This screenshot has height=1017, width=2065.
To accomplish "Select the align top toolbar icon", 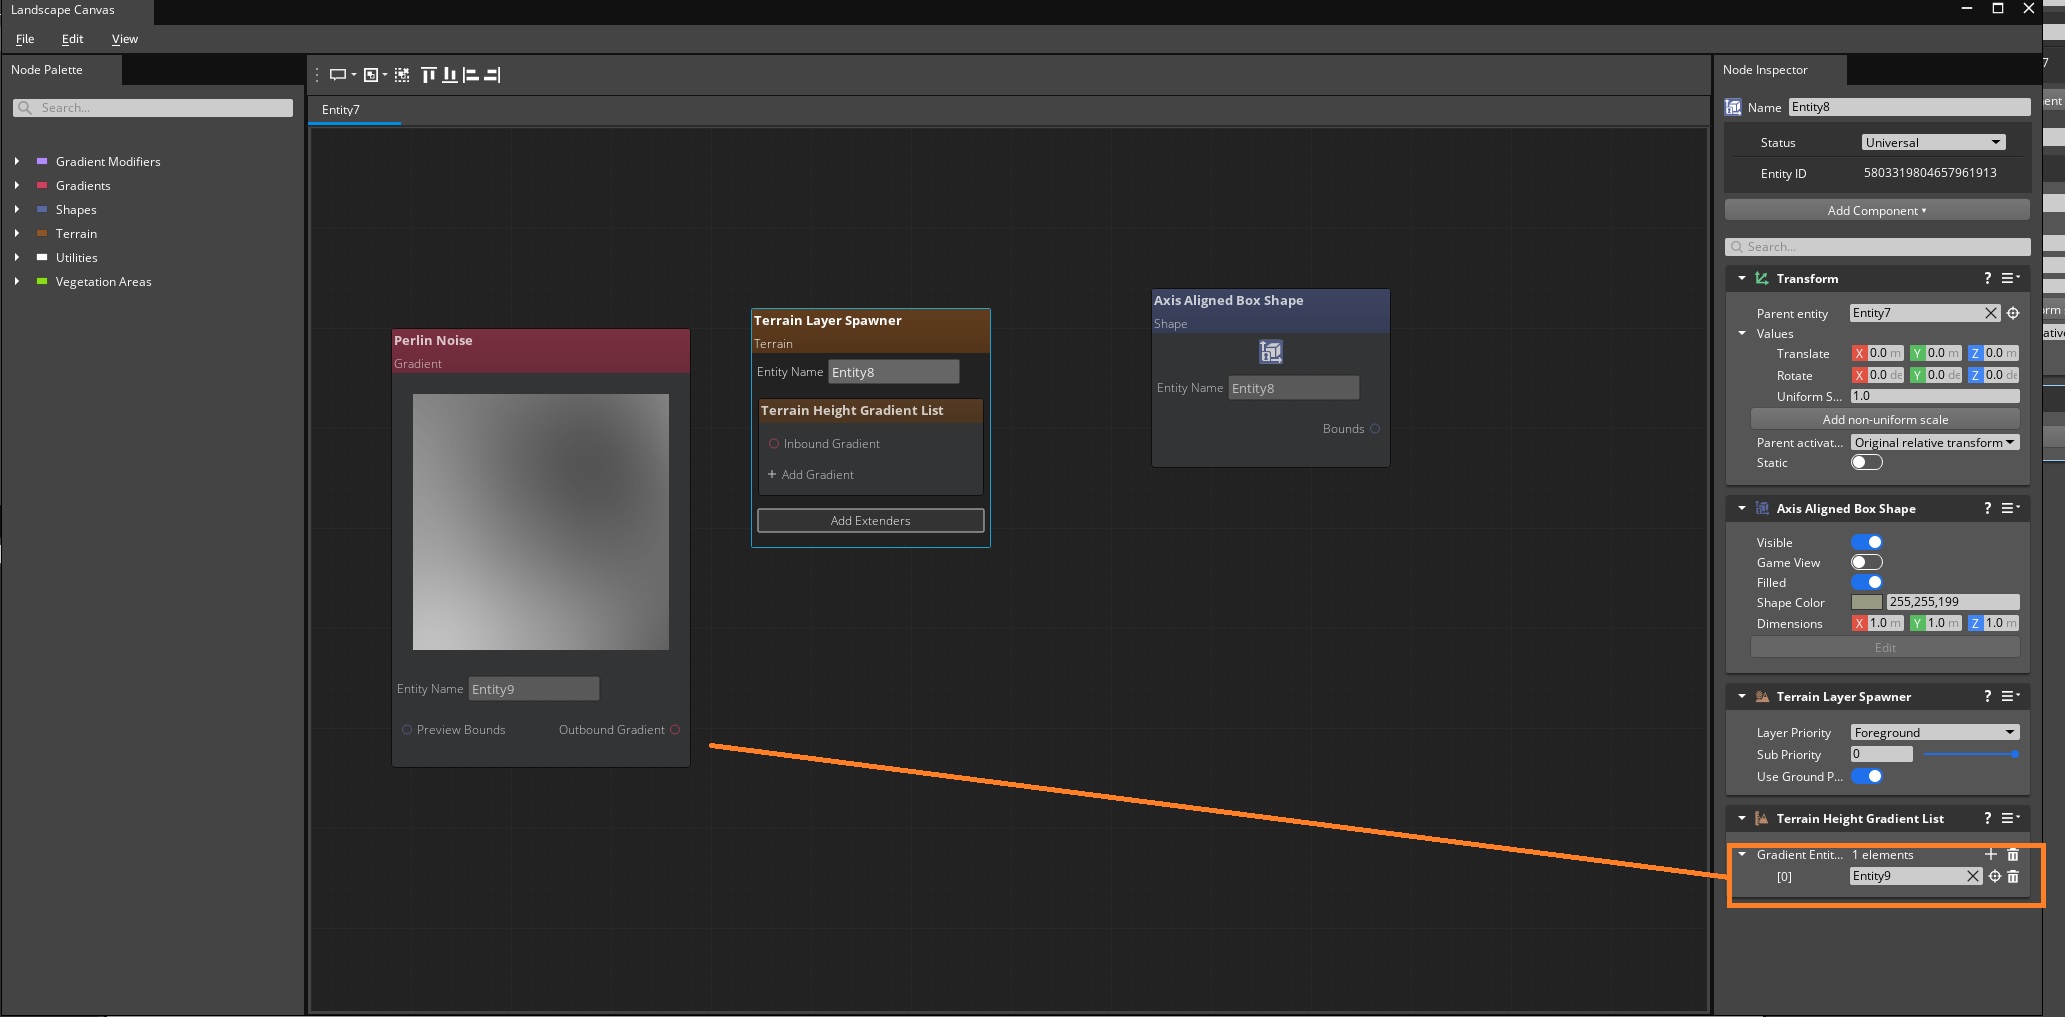I will [x=428, y=74].
